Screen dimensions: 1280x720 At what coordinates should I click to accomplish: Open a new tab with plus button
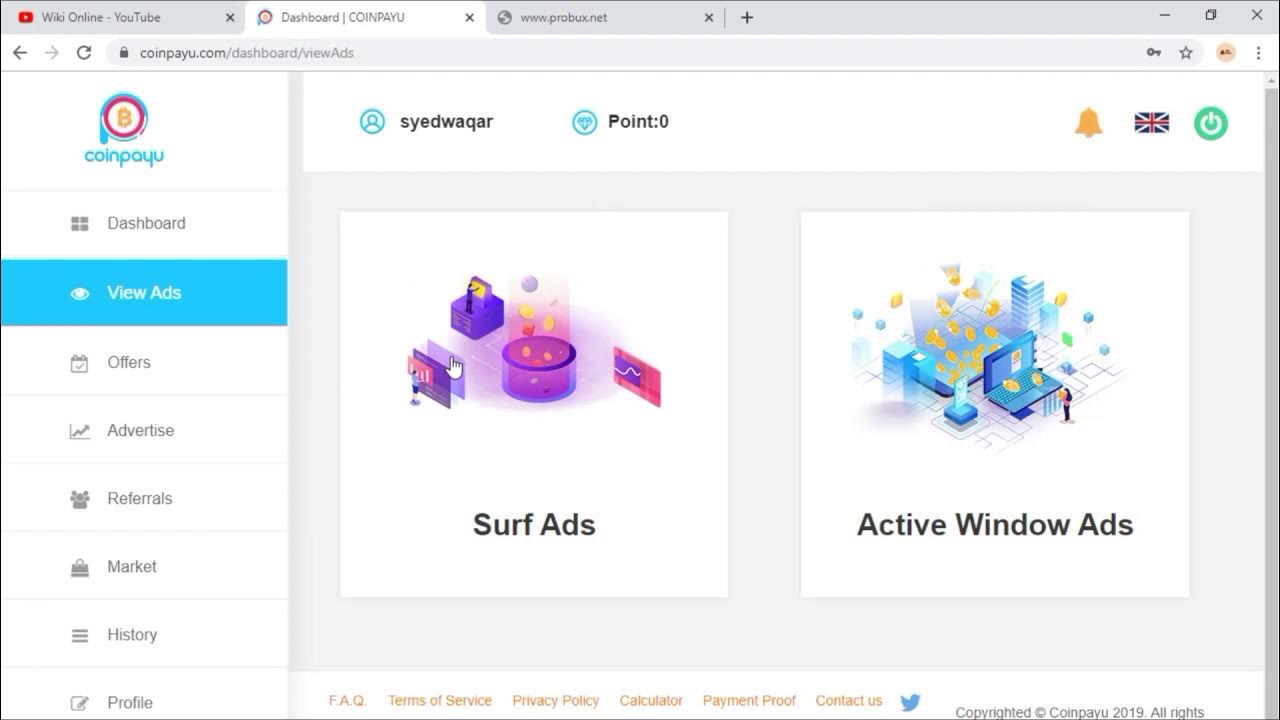tap(747, 17)
